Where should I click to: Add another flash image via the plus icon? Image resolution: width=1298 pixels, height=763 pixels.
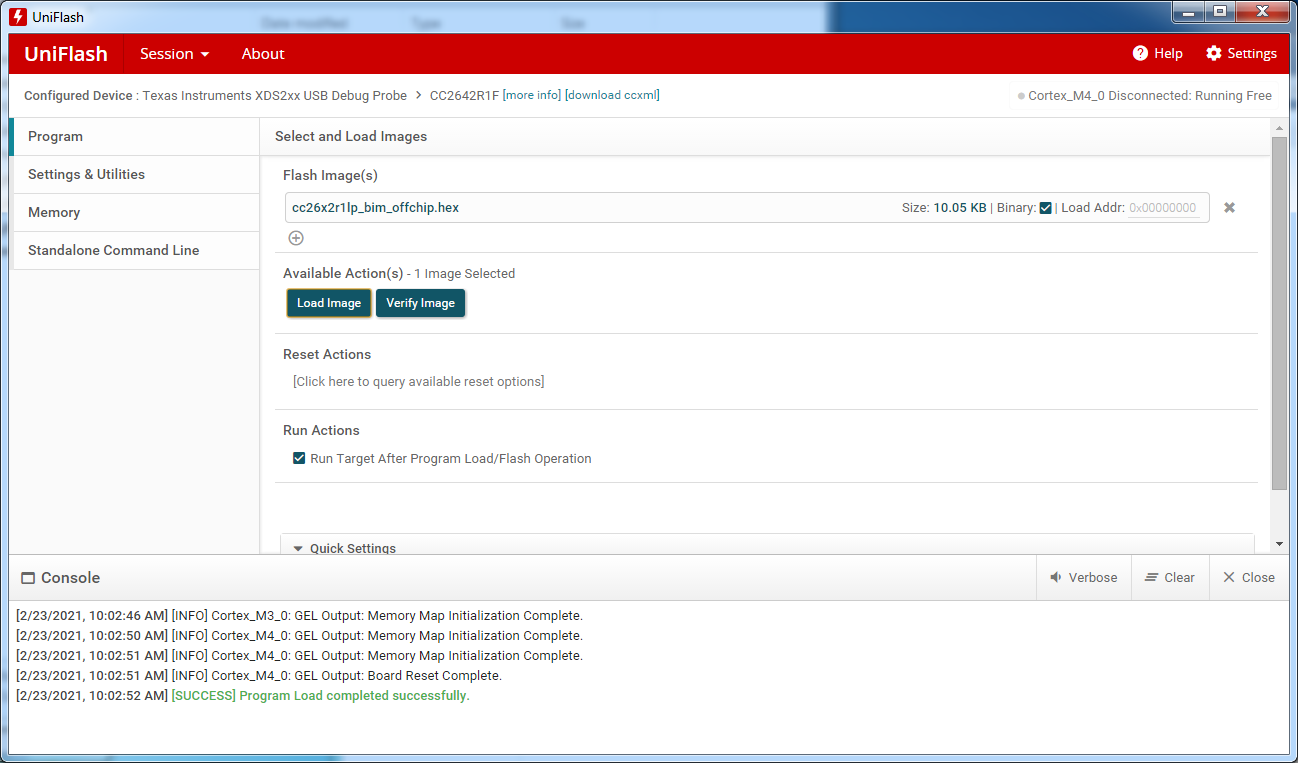[x=296, y=238]
